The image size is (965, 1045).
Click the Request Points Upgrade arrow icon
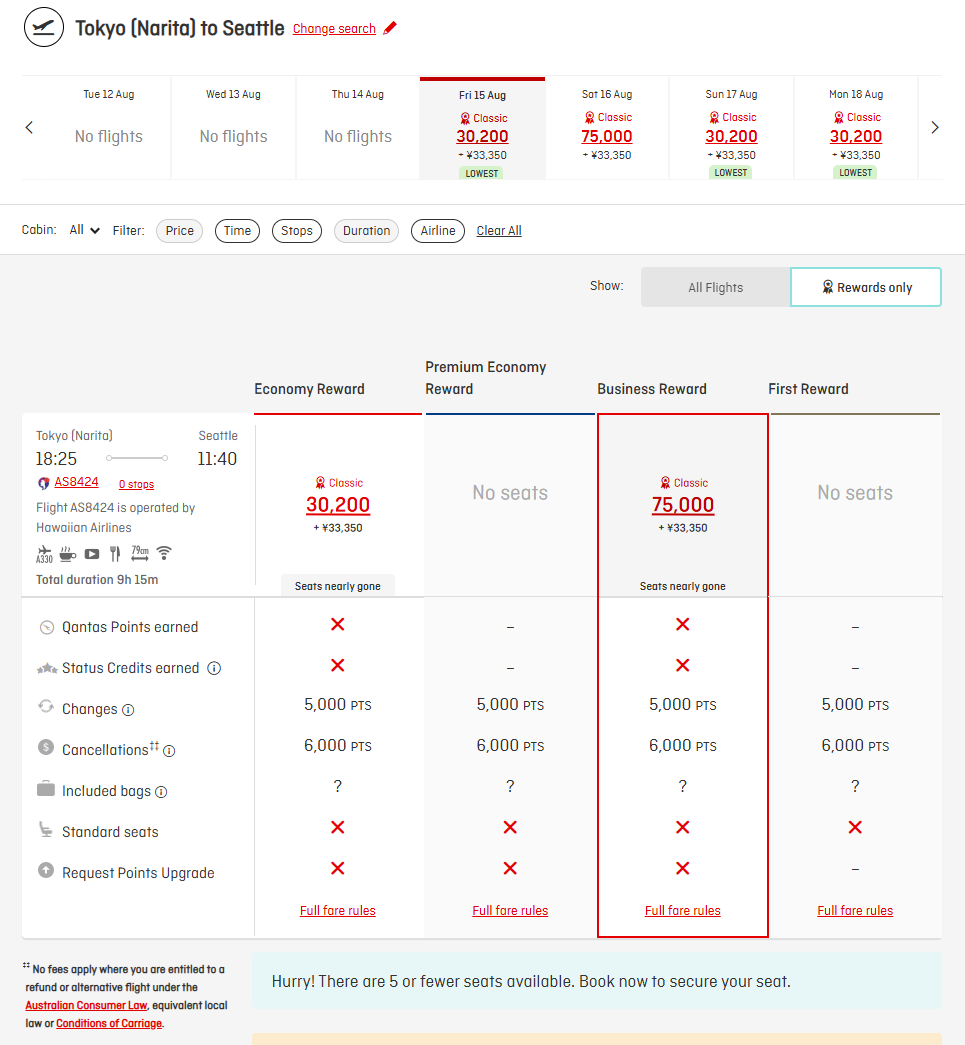[46, 870]
